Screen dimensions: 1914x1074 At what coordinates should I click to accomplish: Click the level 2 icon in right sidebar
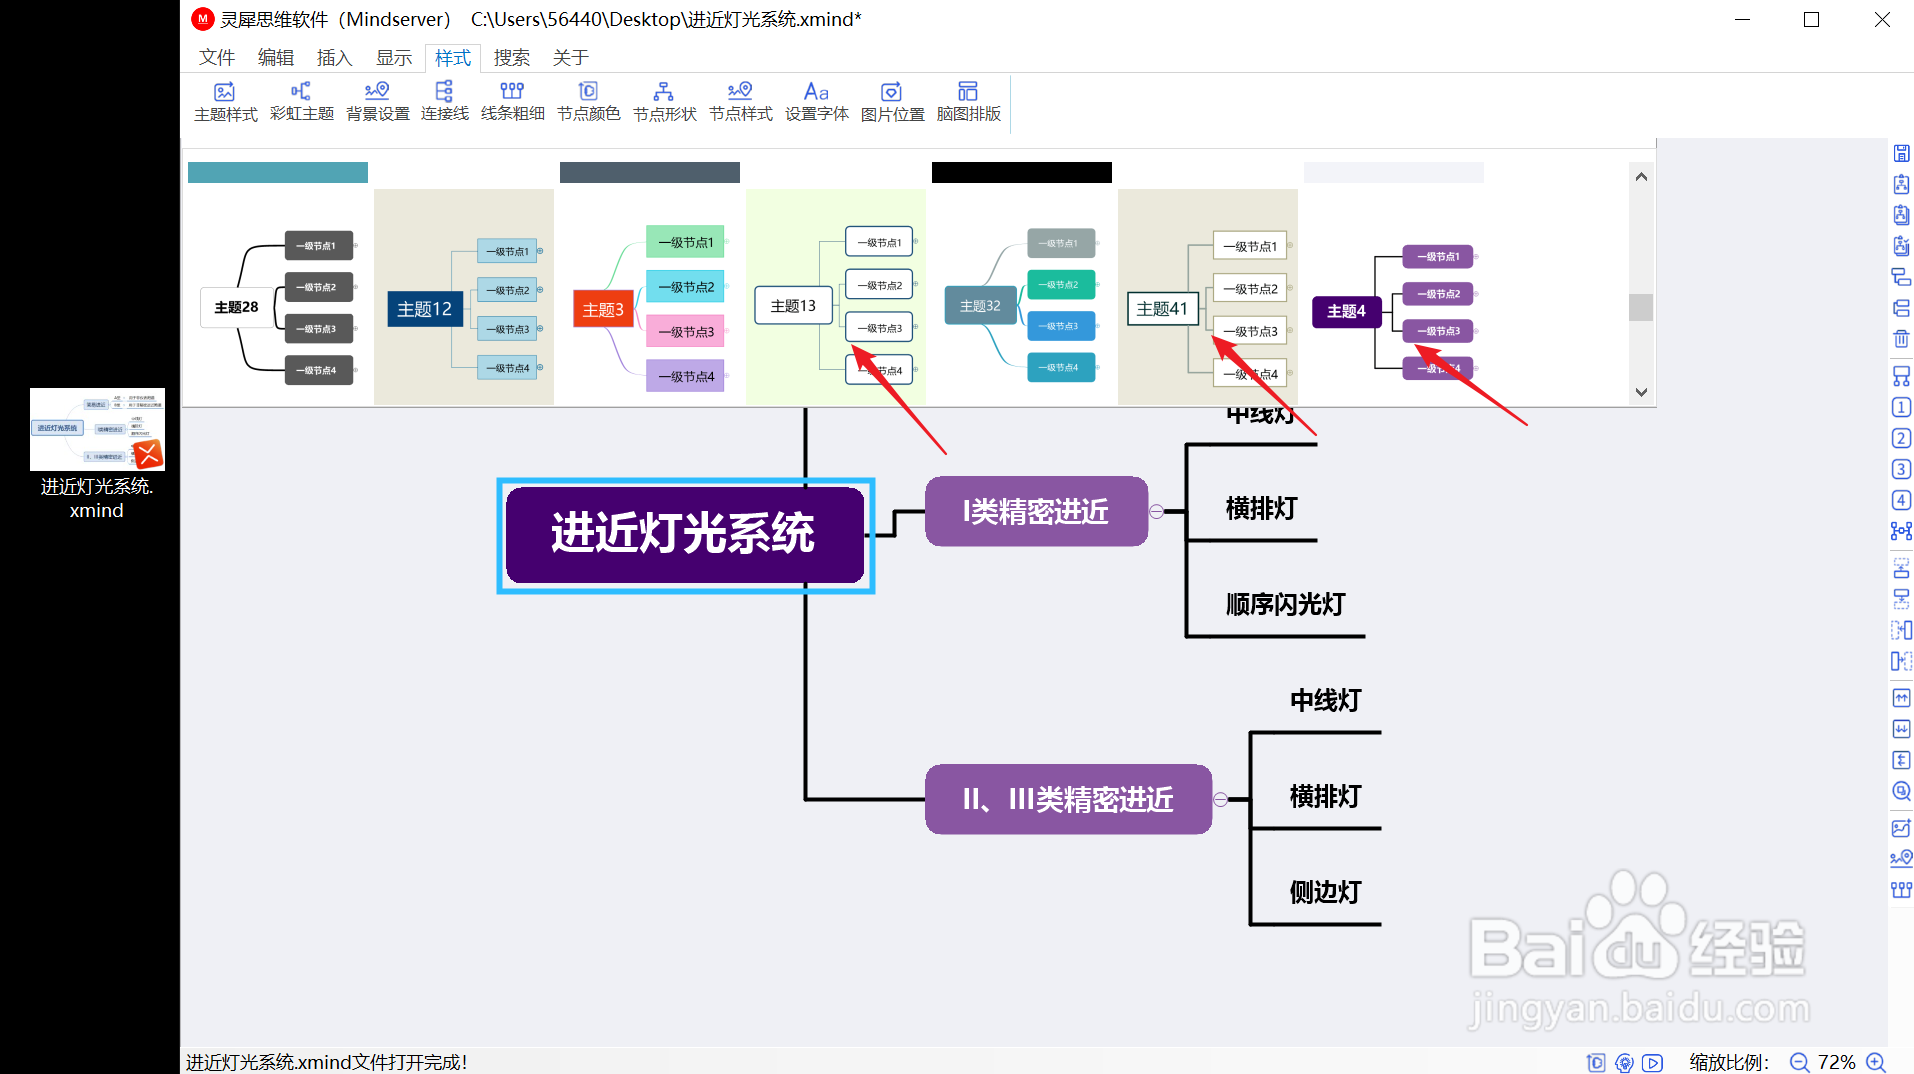click(1901, 438)
